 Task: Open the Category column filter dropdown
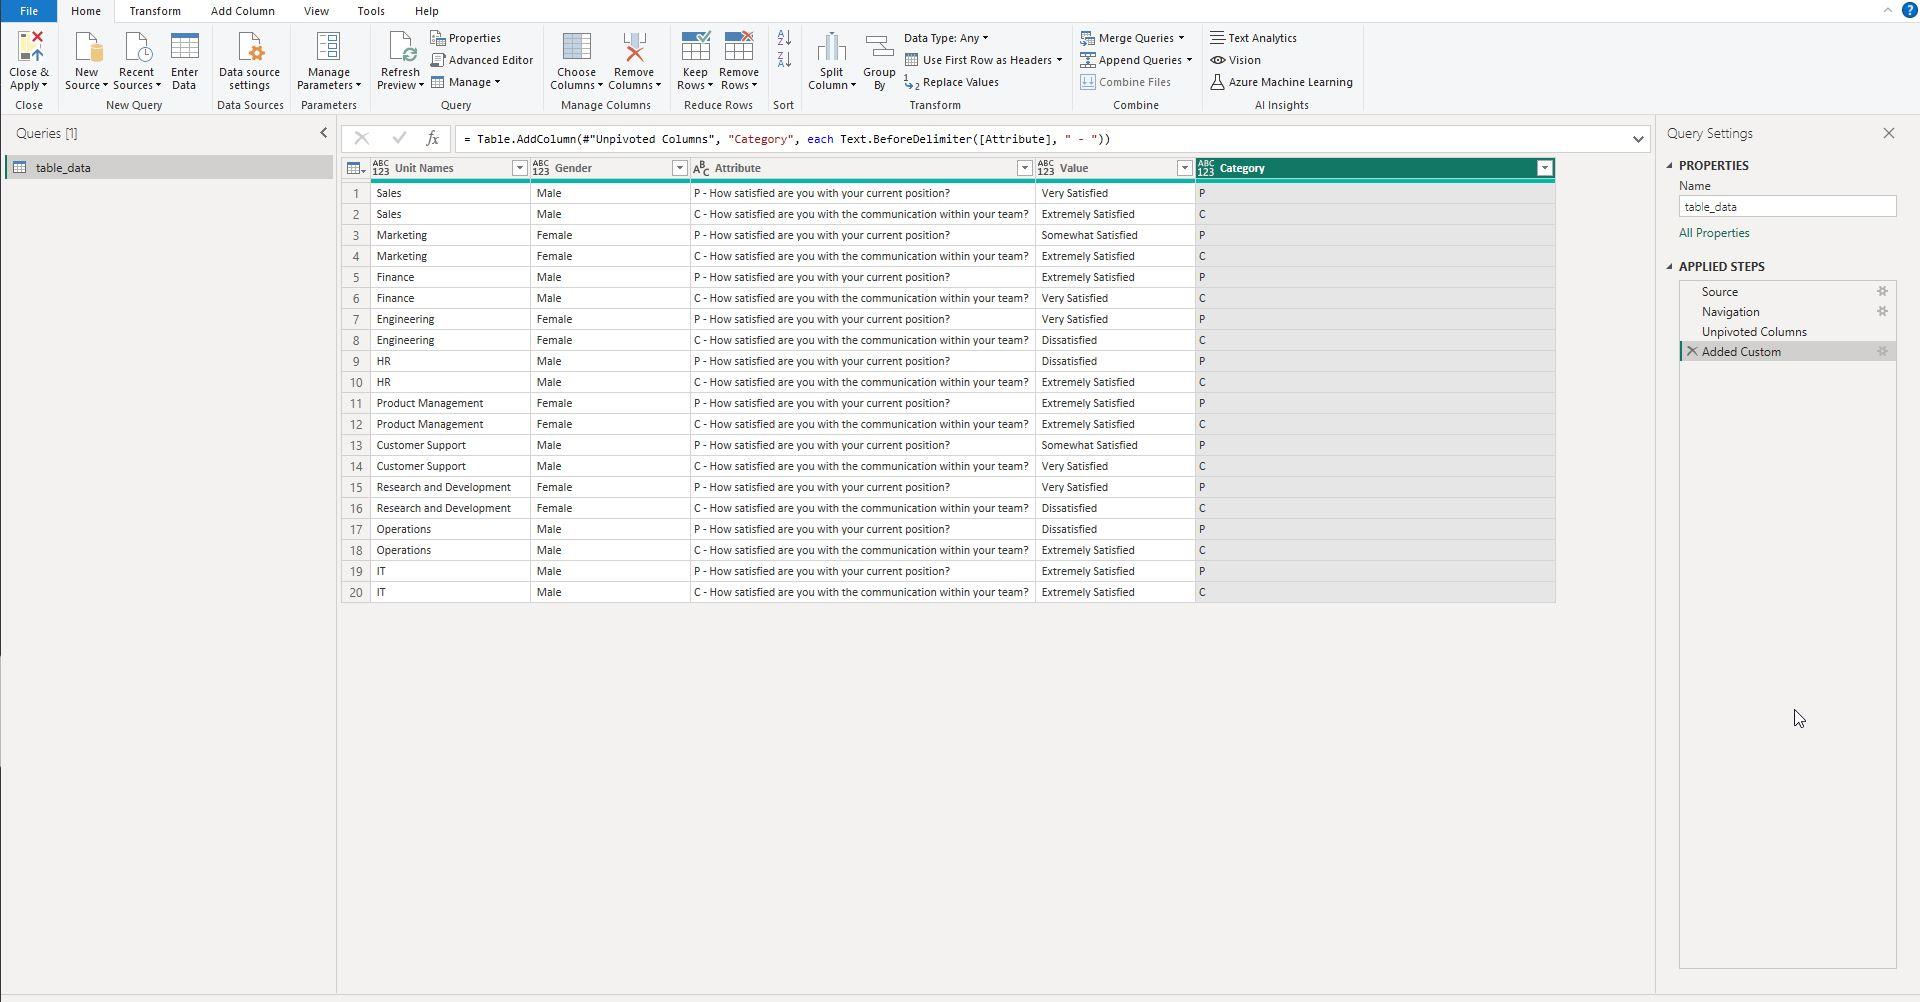[1544, 169]
